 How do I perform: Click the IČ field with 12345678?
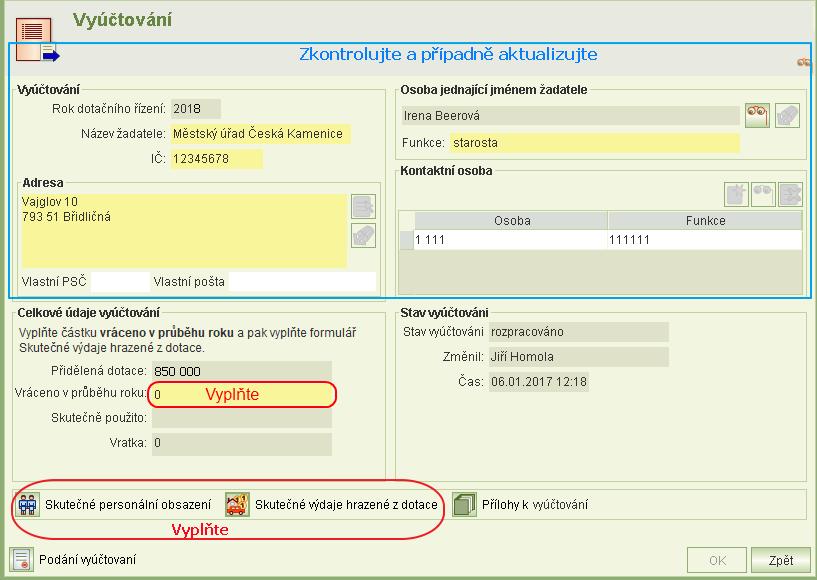click(x=217, y=159)
